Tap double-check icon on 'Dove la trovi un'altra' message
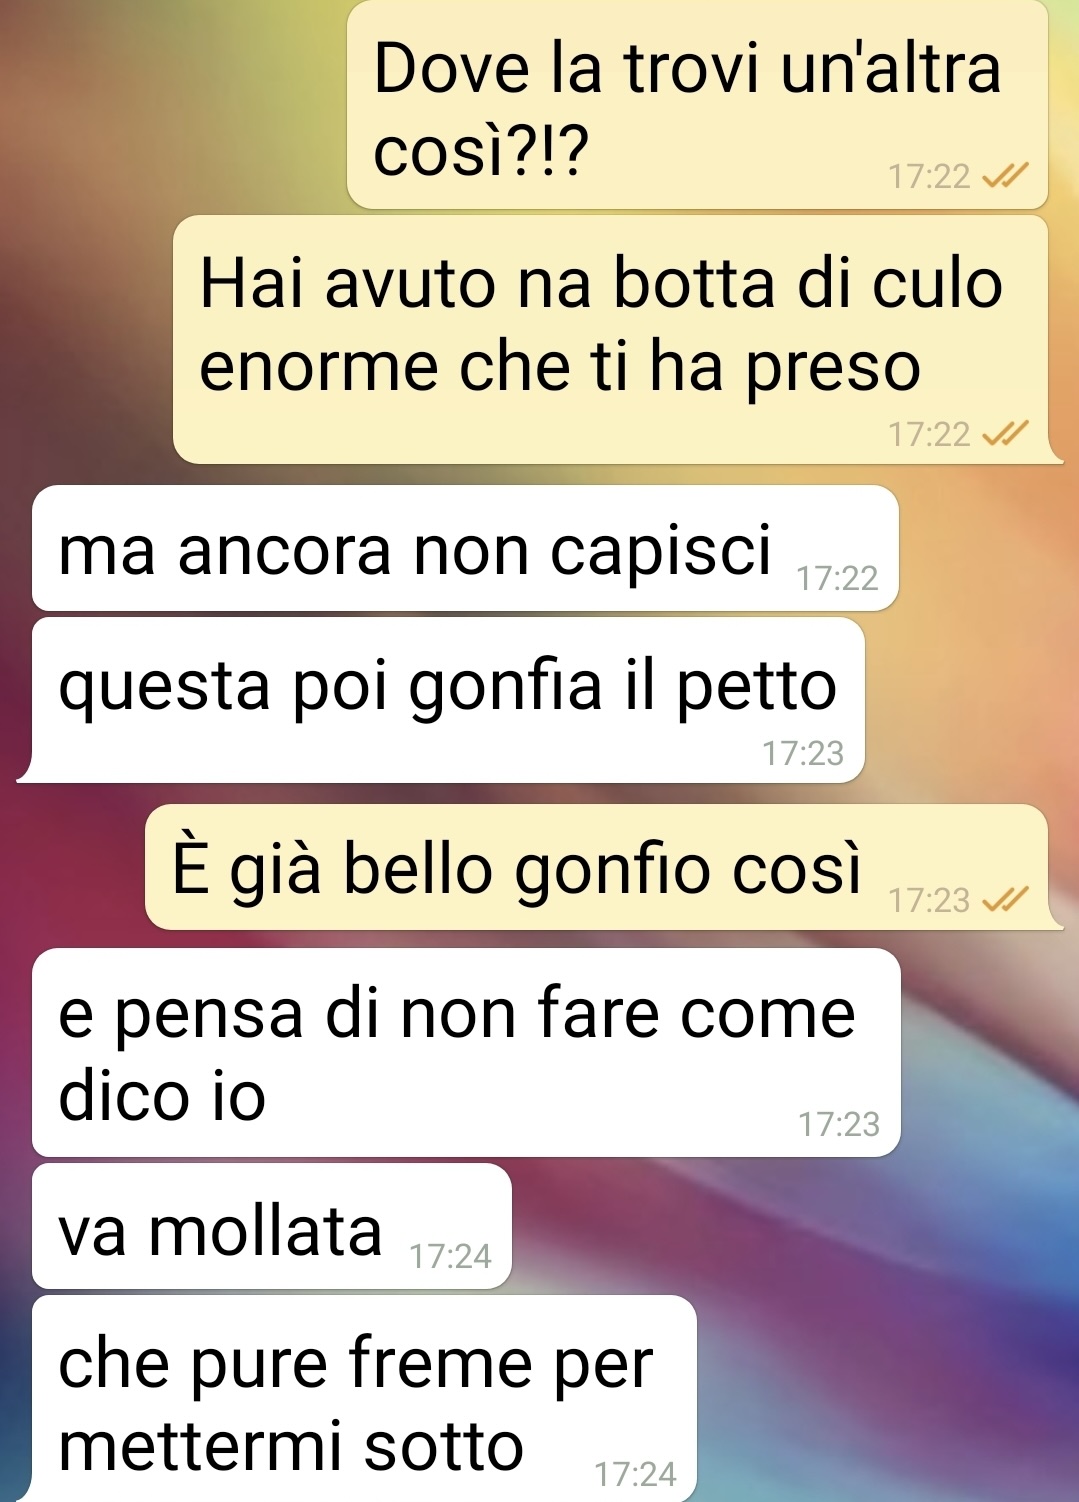Screen dimensions: 1079x1502 pos(1004,177)
